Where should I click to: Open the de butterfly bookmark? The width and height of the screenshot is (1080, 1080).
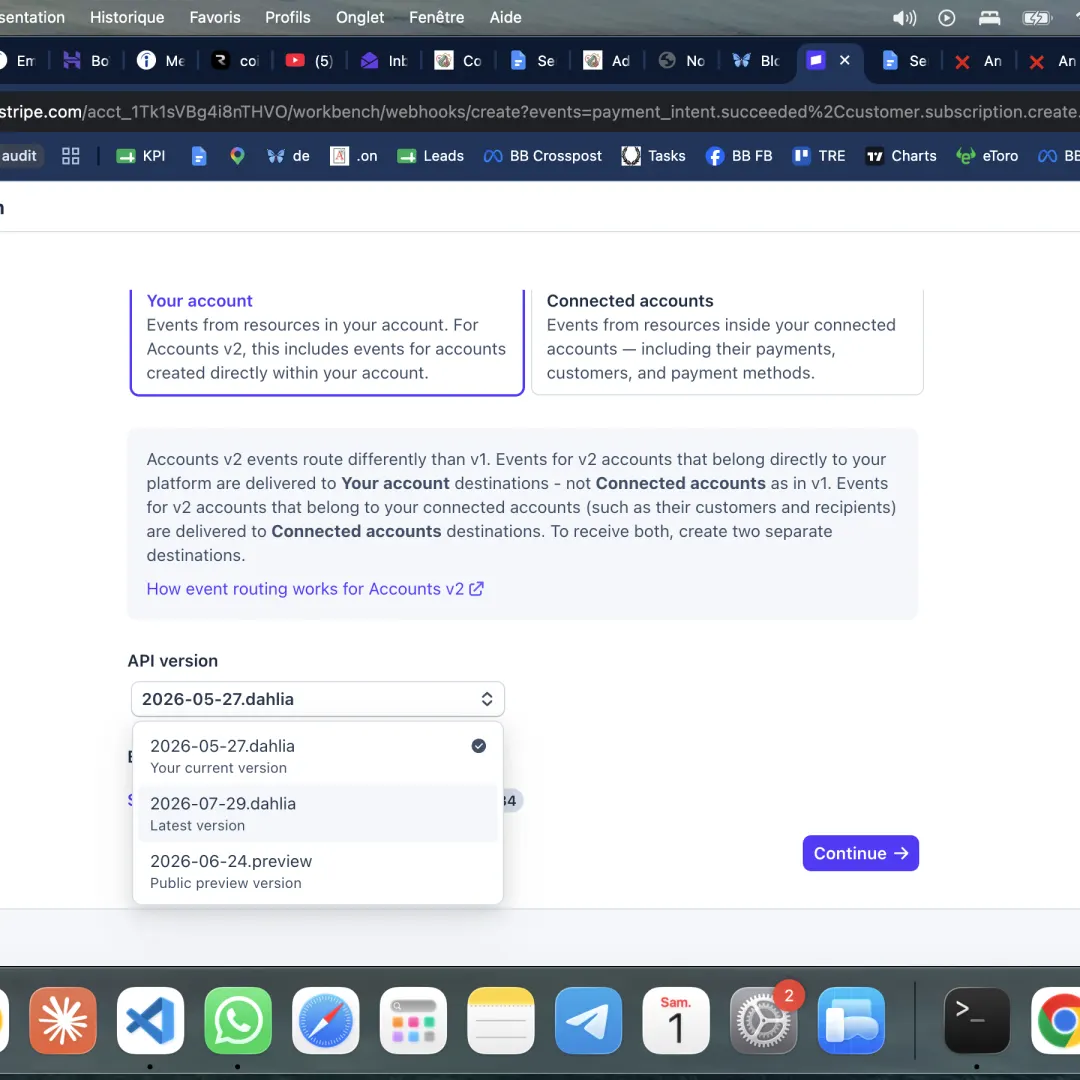click(288, 156)
